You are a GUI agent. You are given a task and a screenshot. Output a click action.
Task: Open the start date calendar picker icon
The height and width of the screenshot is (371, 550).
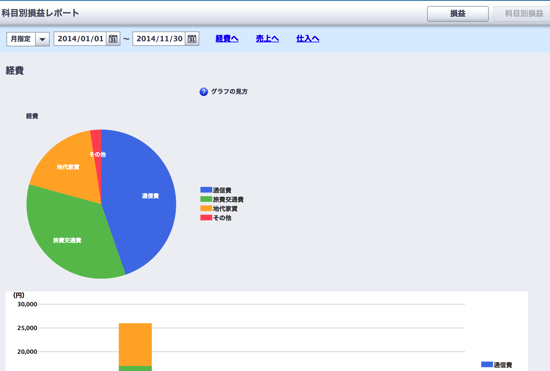click(x=113, y=39)
